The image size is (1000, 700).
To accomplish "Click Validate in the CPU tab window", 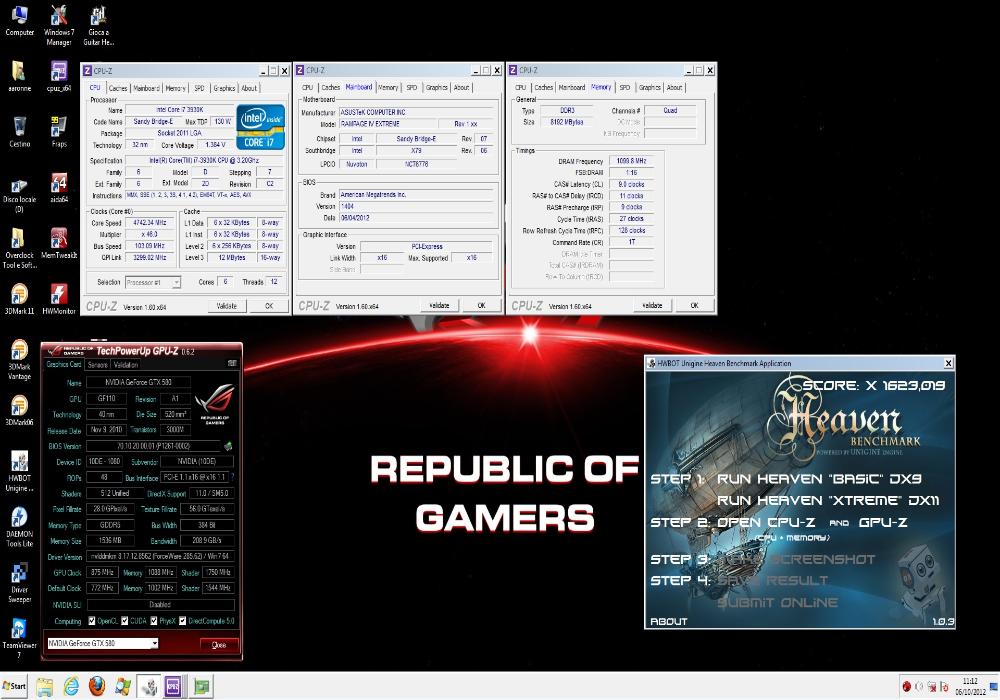I will coord(226,306).
